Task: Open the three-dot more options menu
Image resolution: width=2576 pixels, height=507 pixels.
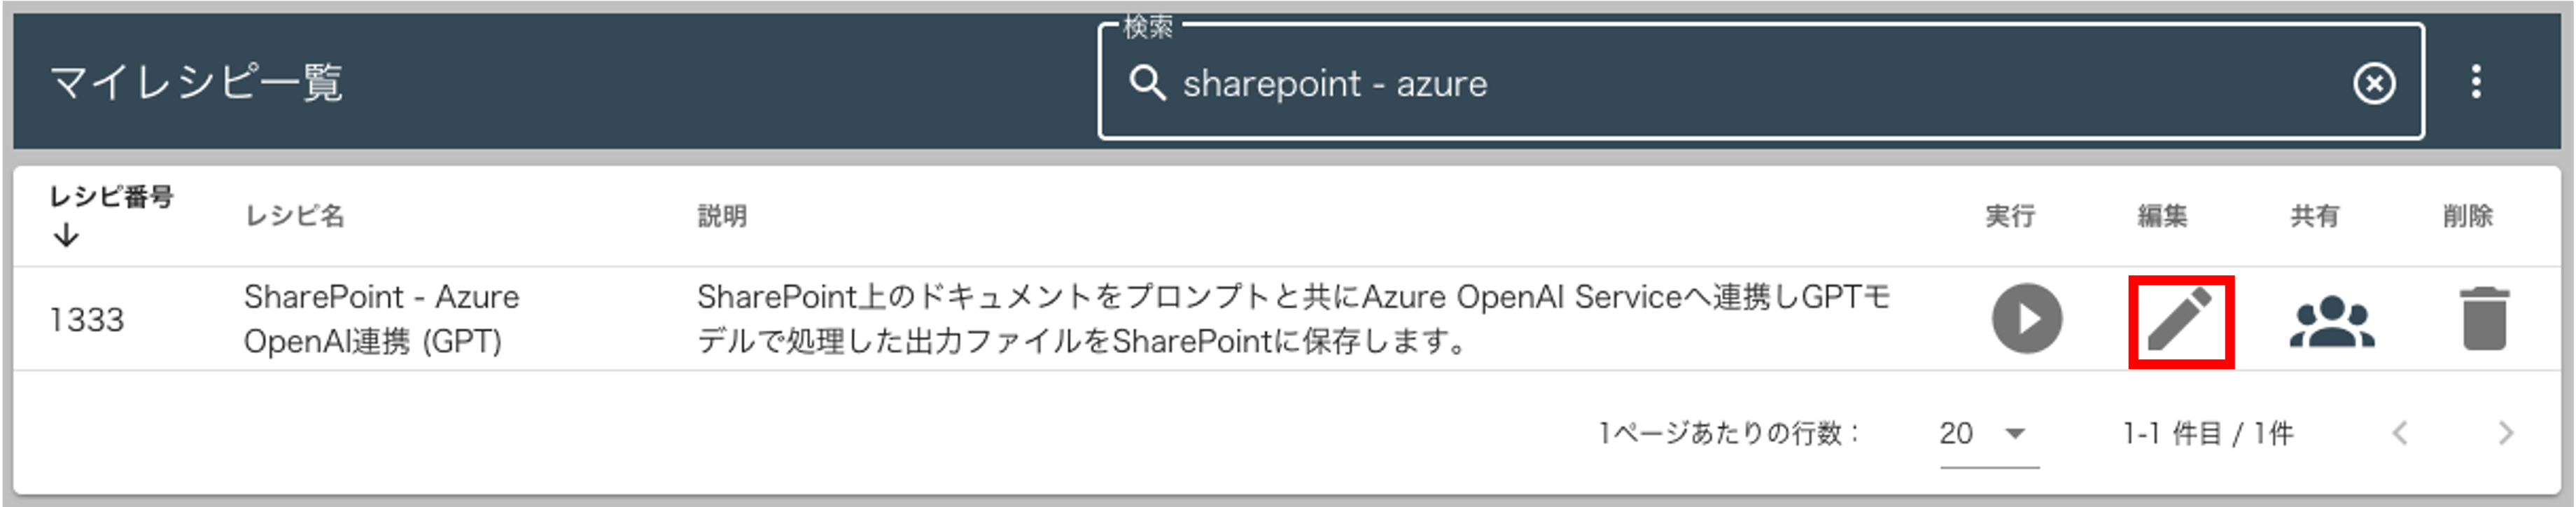Action: point(2476,82)
